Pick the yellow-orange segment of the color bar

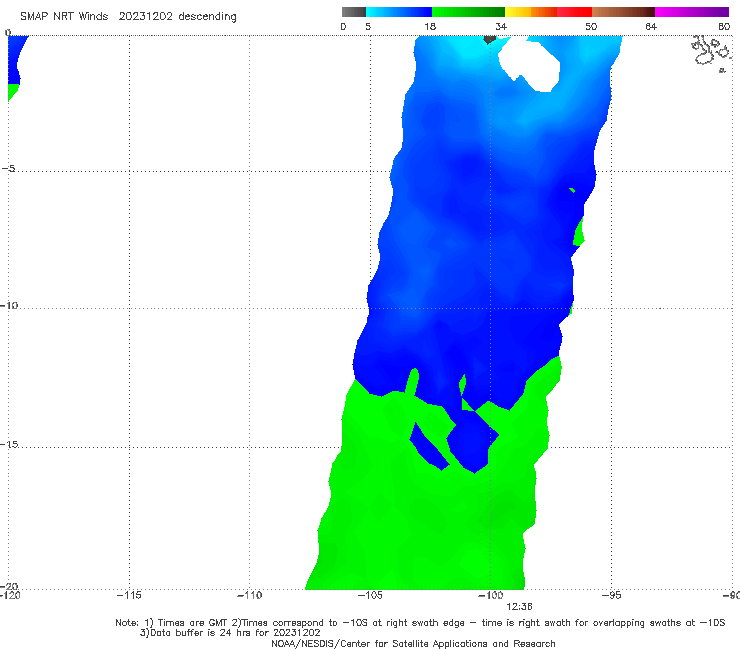[530, 12]
